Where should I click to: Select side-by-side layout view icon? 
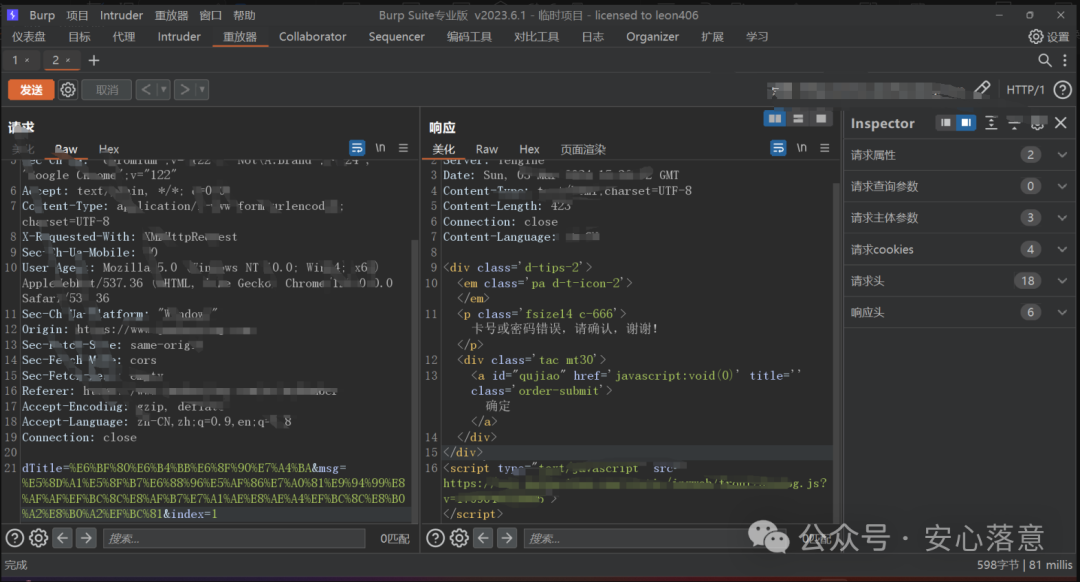pyautogui.click(x=775, y=118)
